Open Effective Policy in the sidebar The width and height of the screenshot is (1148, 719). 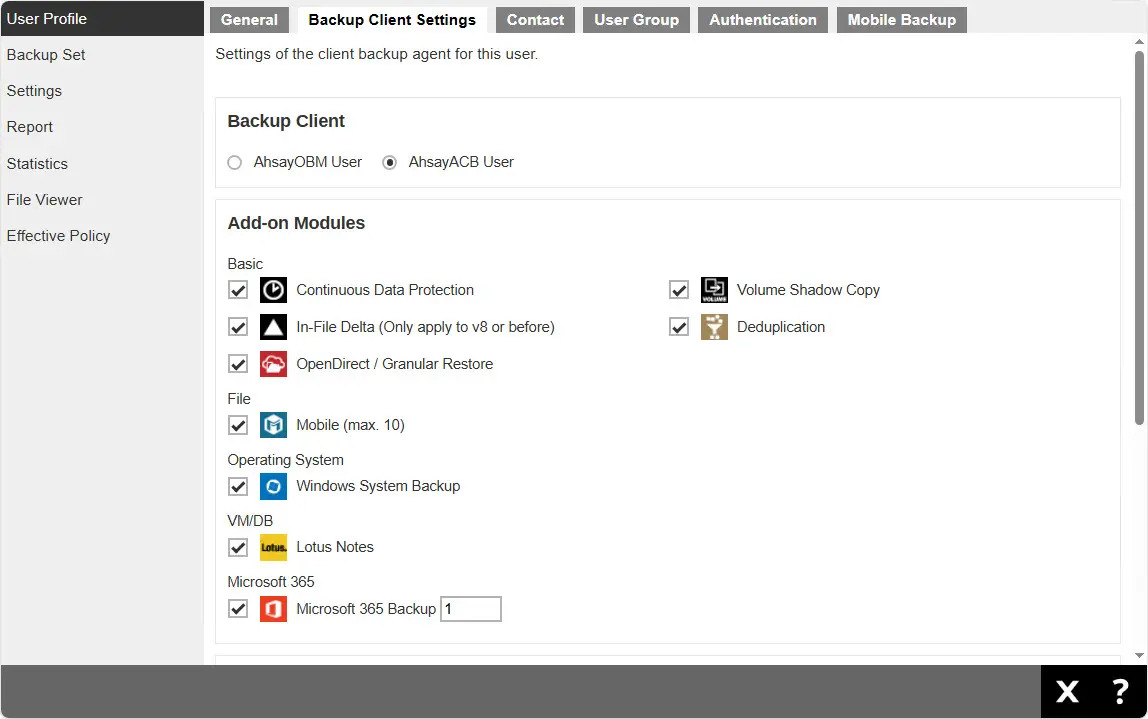point(58,236)
